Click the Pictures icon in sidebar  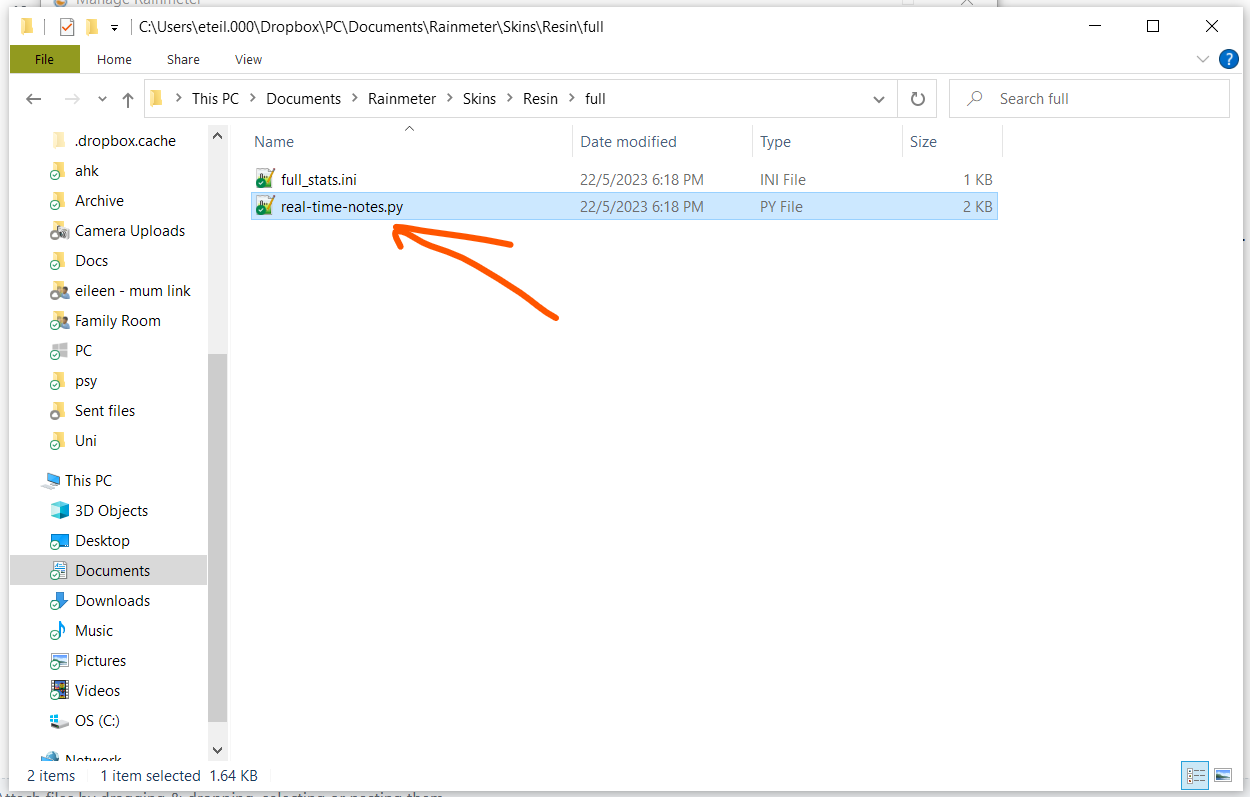[59, 660]
